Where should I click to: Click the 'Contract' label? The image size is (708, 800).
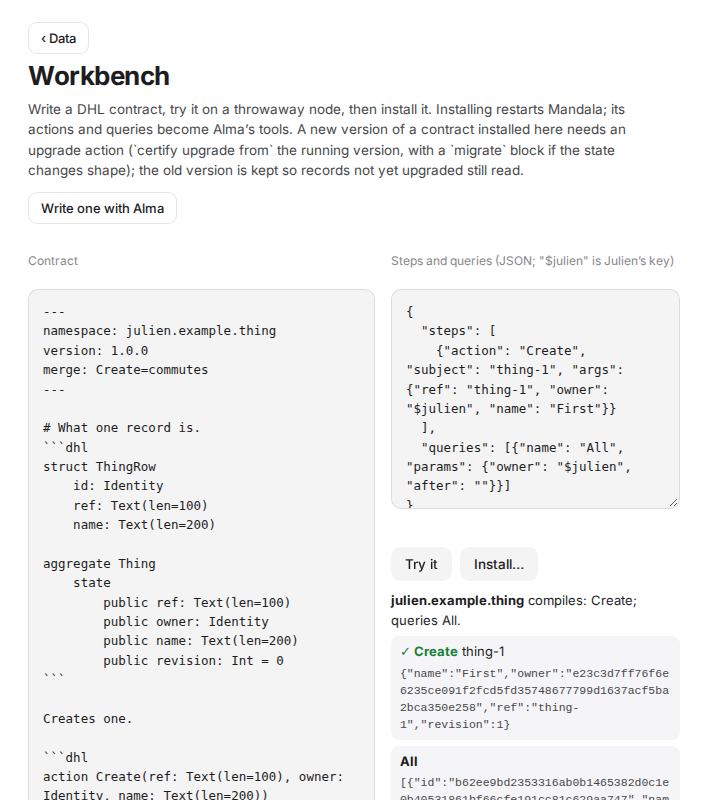tap(53, 261)
